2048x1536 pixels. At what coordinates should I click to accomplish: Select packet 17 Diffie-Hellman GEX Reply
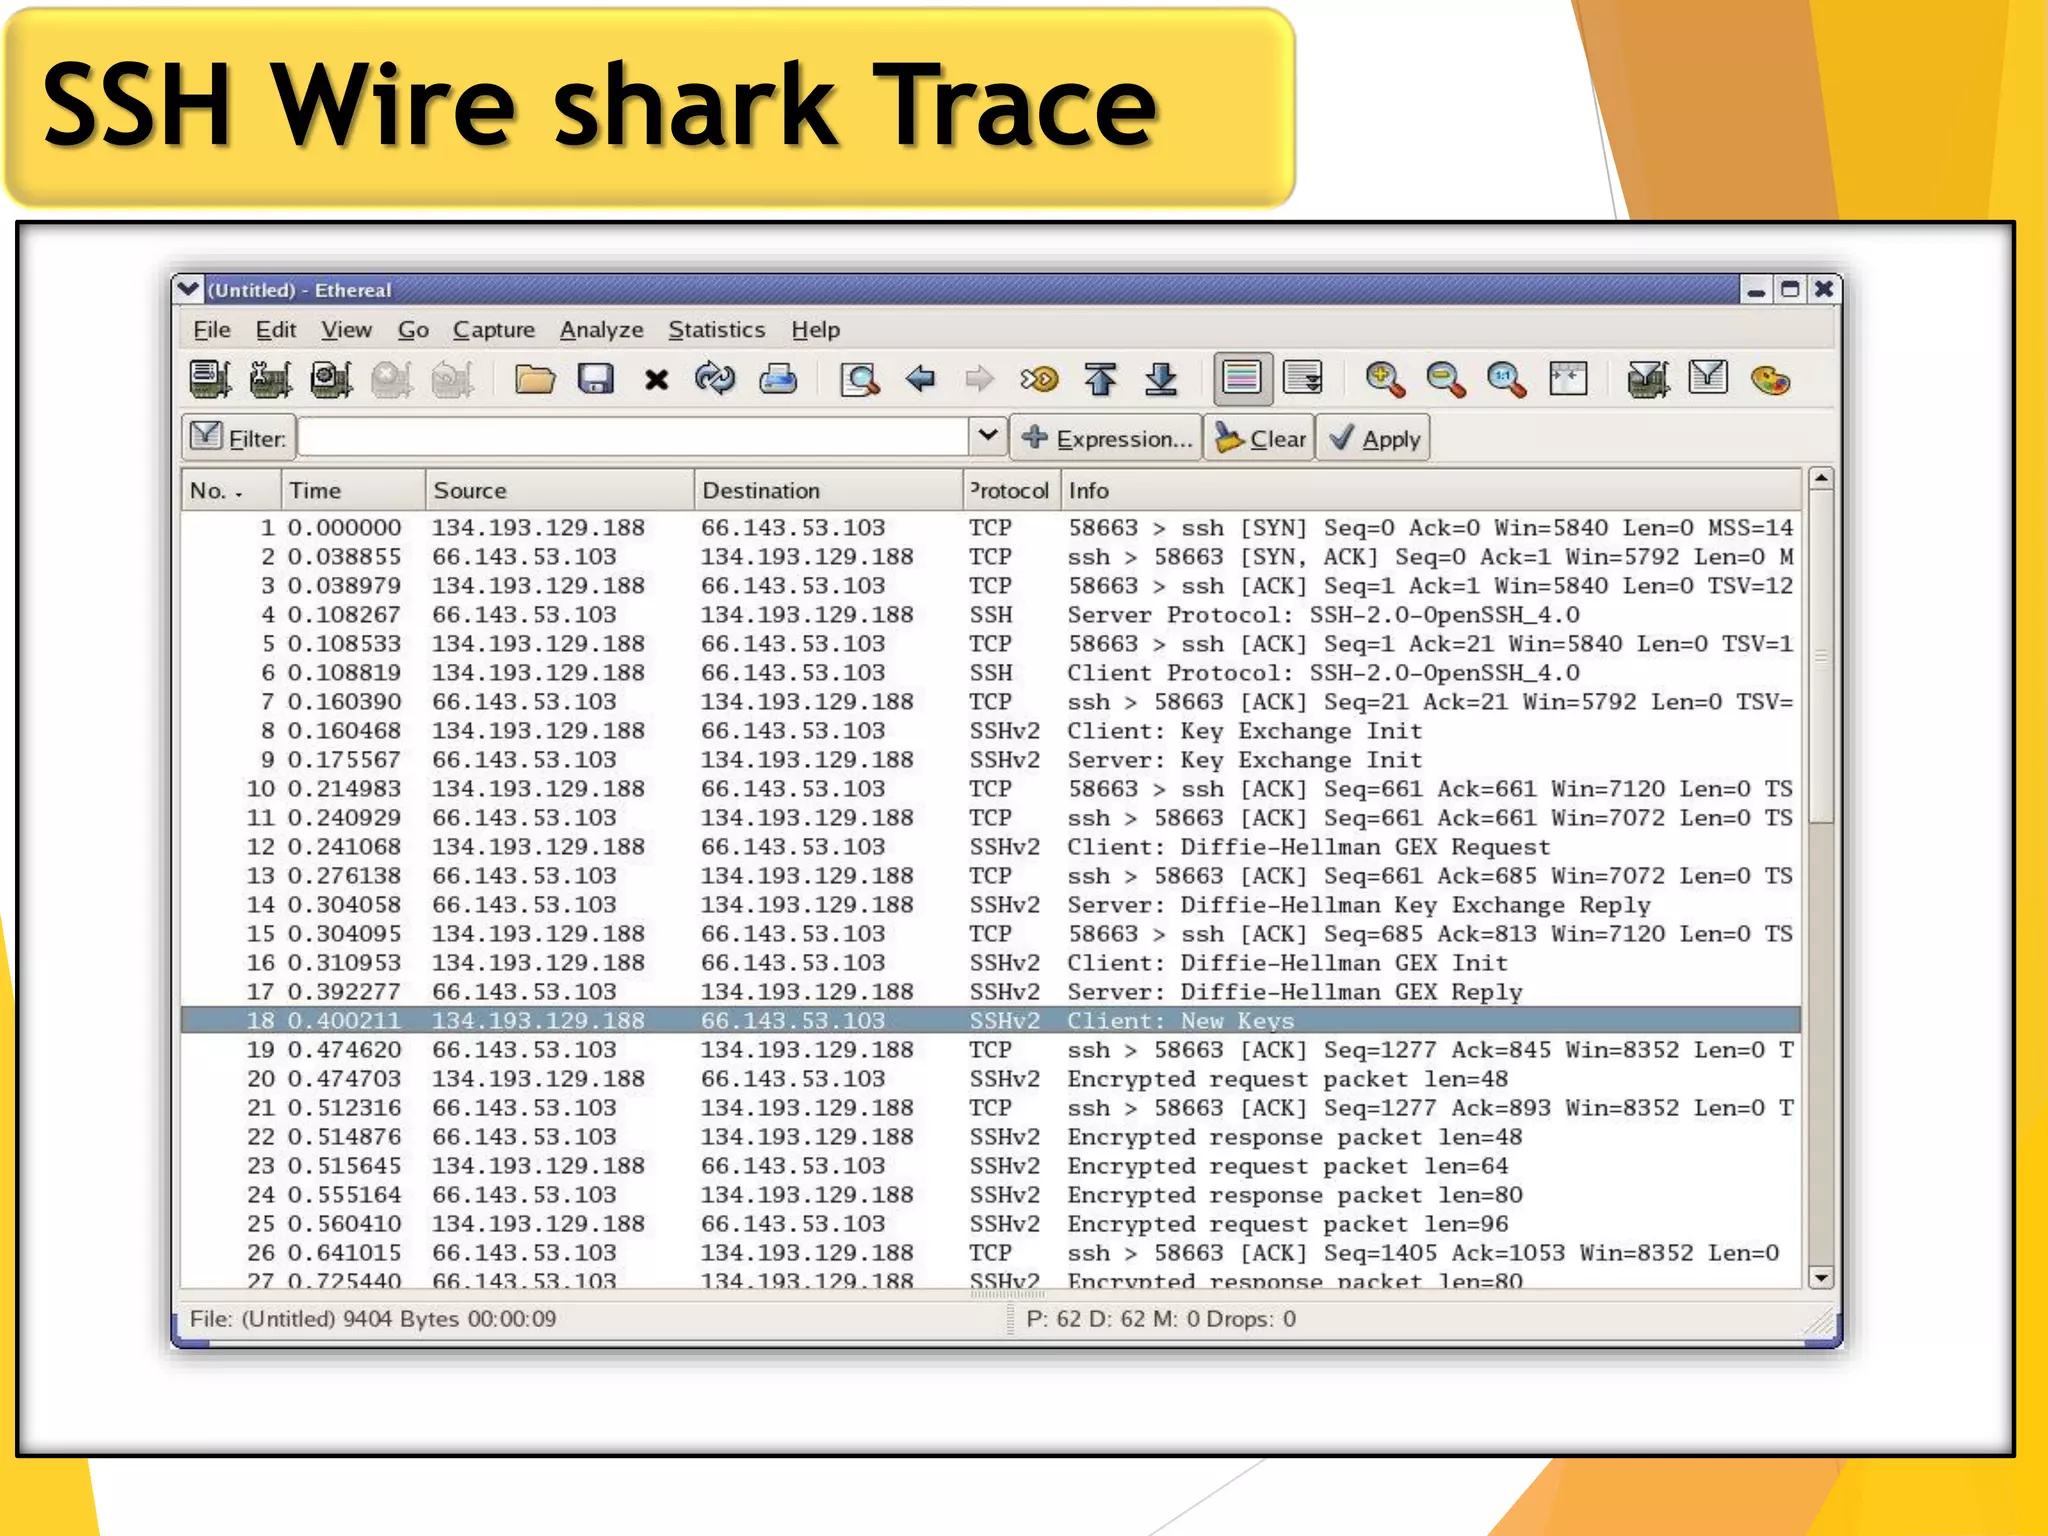pos(990,991)
